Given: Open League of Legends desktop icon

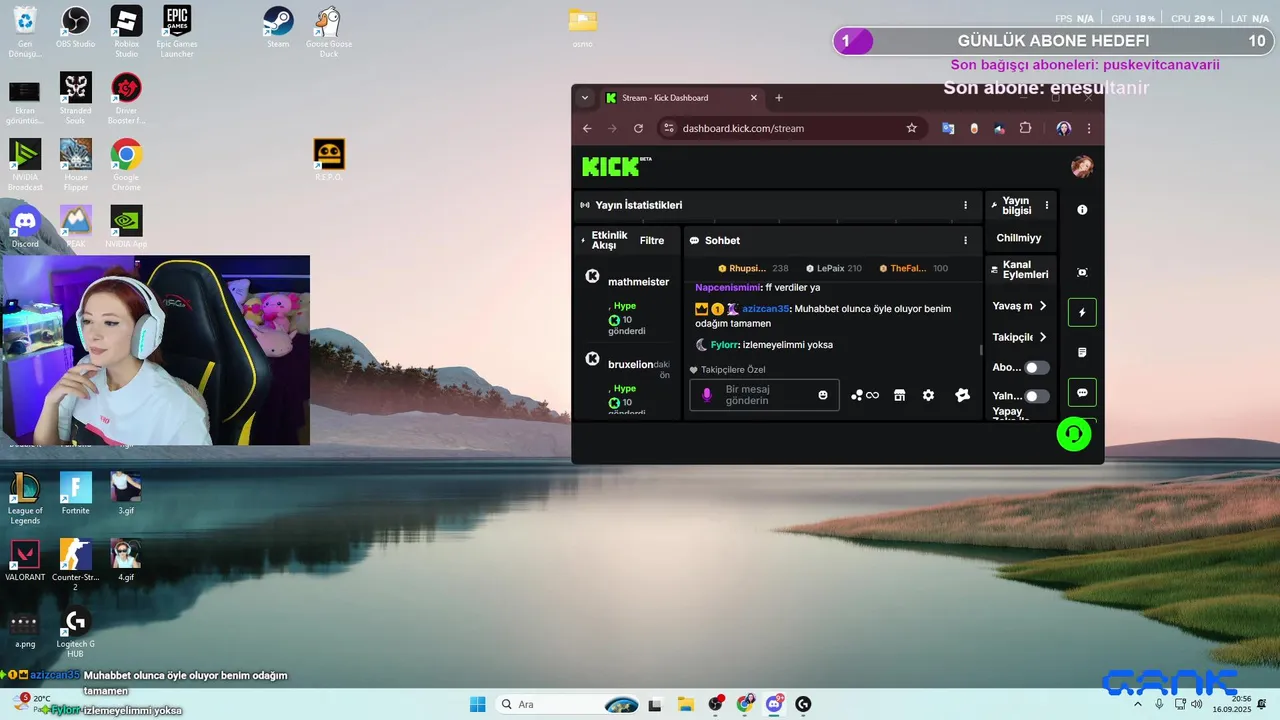Looking at the screenshot, I should (x=25, y=498).
